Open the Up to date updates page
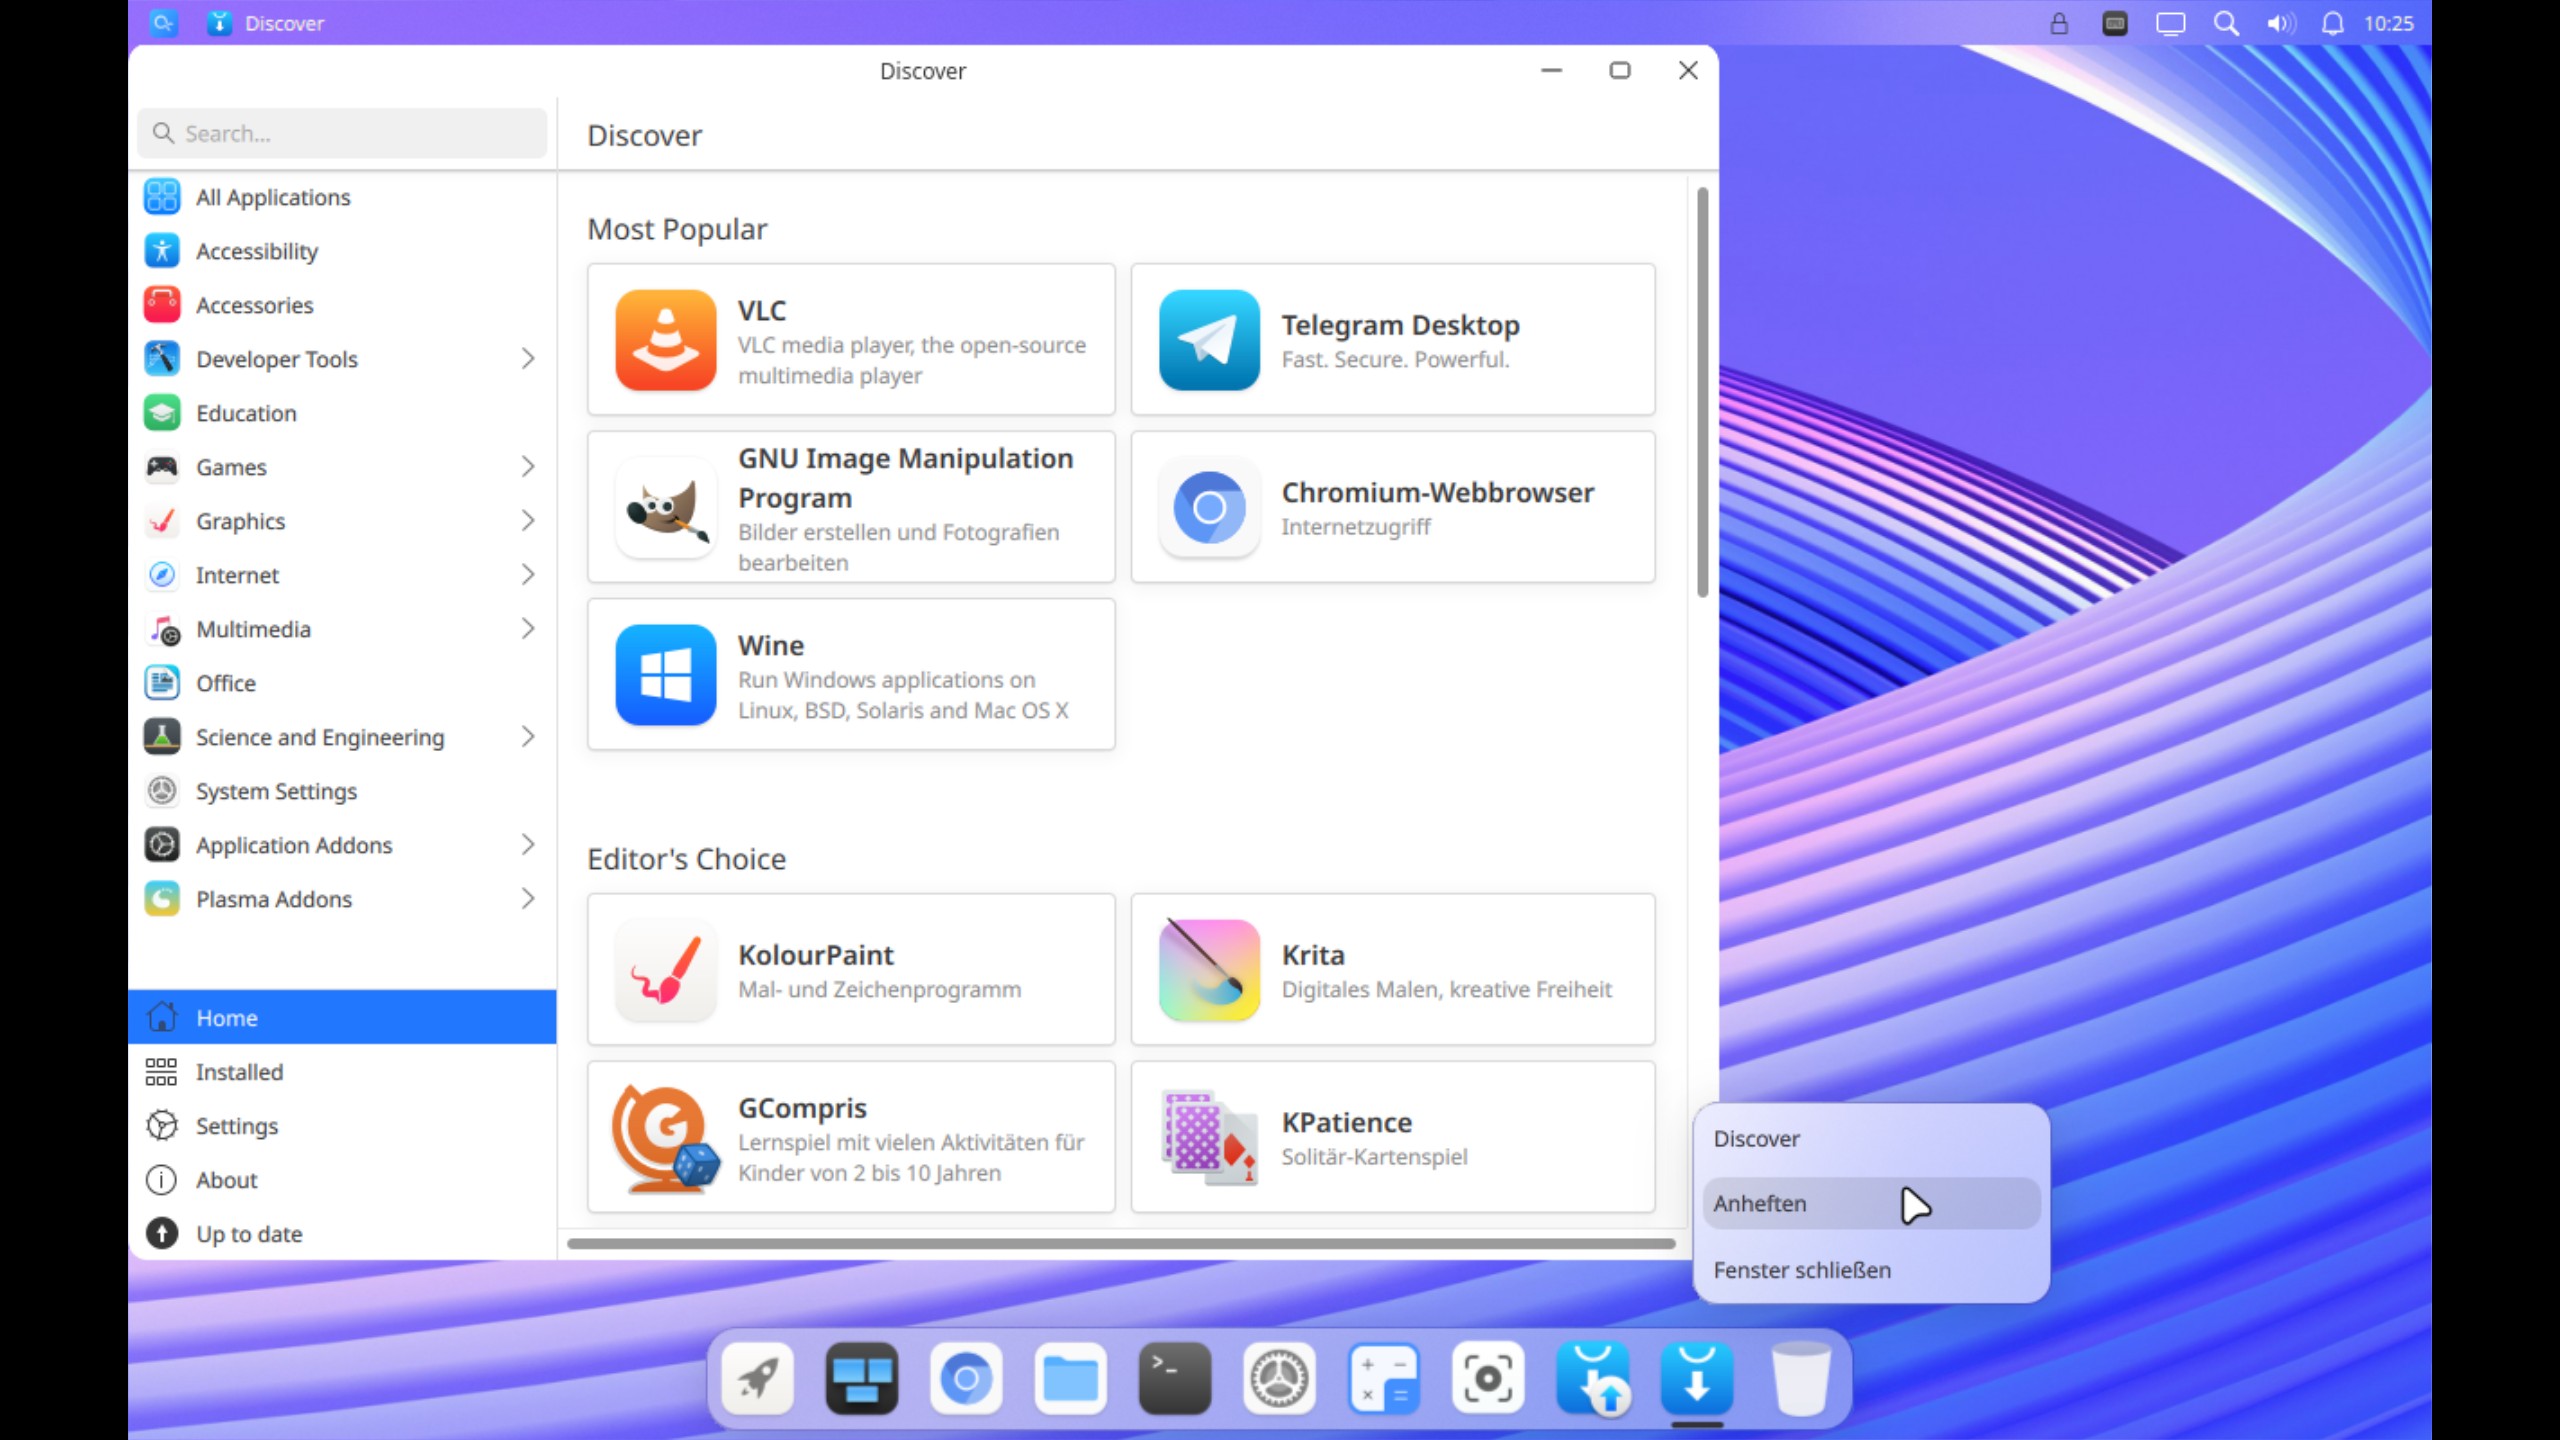The height and width of the screenshot is (1440, 2560). (342, 1234)
